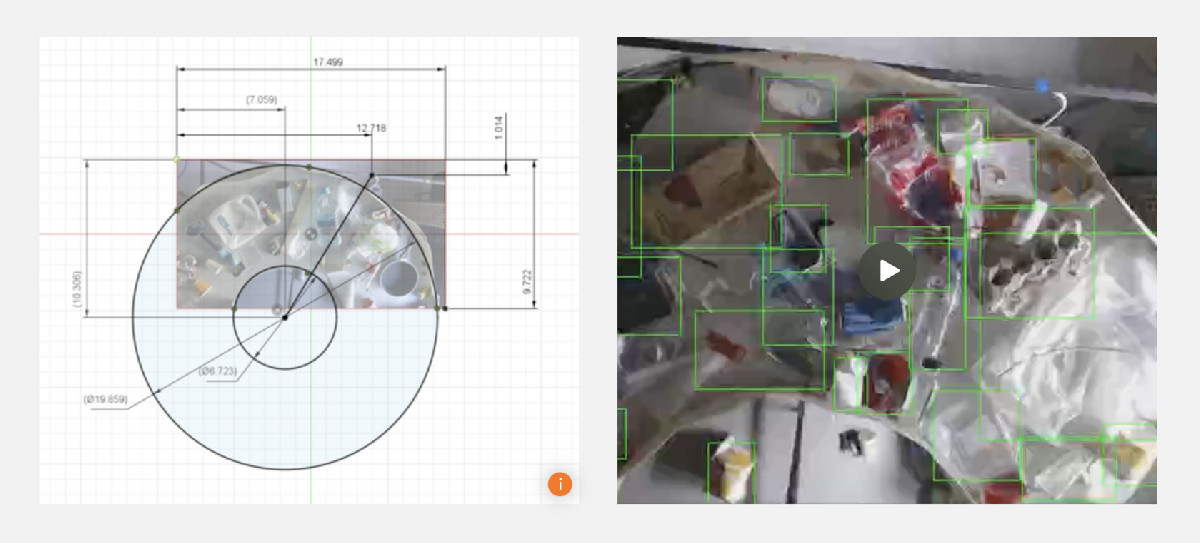1200x543 pixels.
Task: Click the (Ø19.859) diameter label
Action: point(105,398)
